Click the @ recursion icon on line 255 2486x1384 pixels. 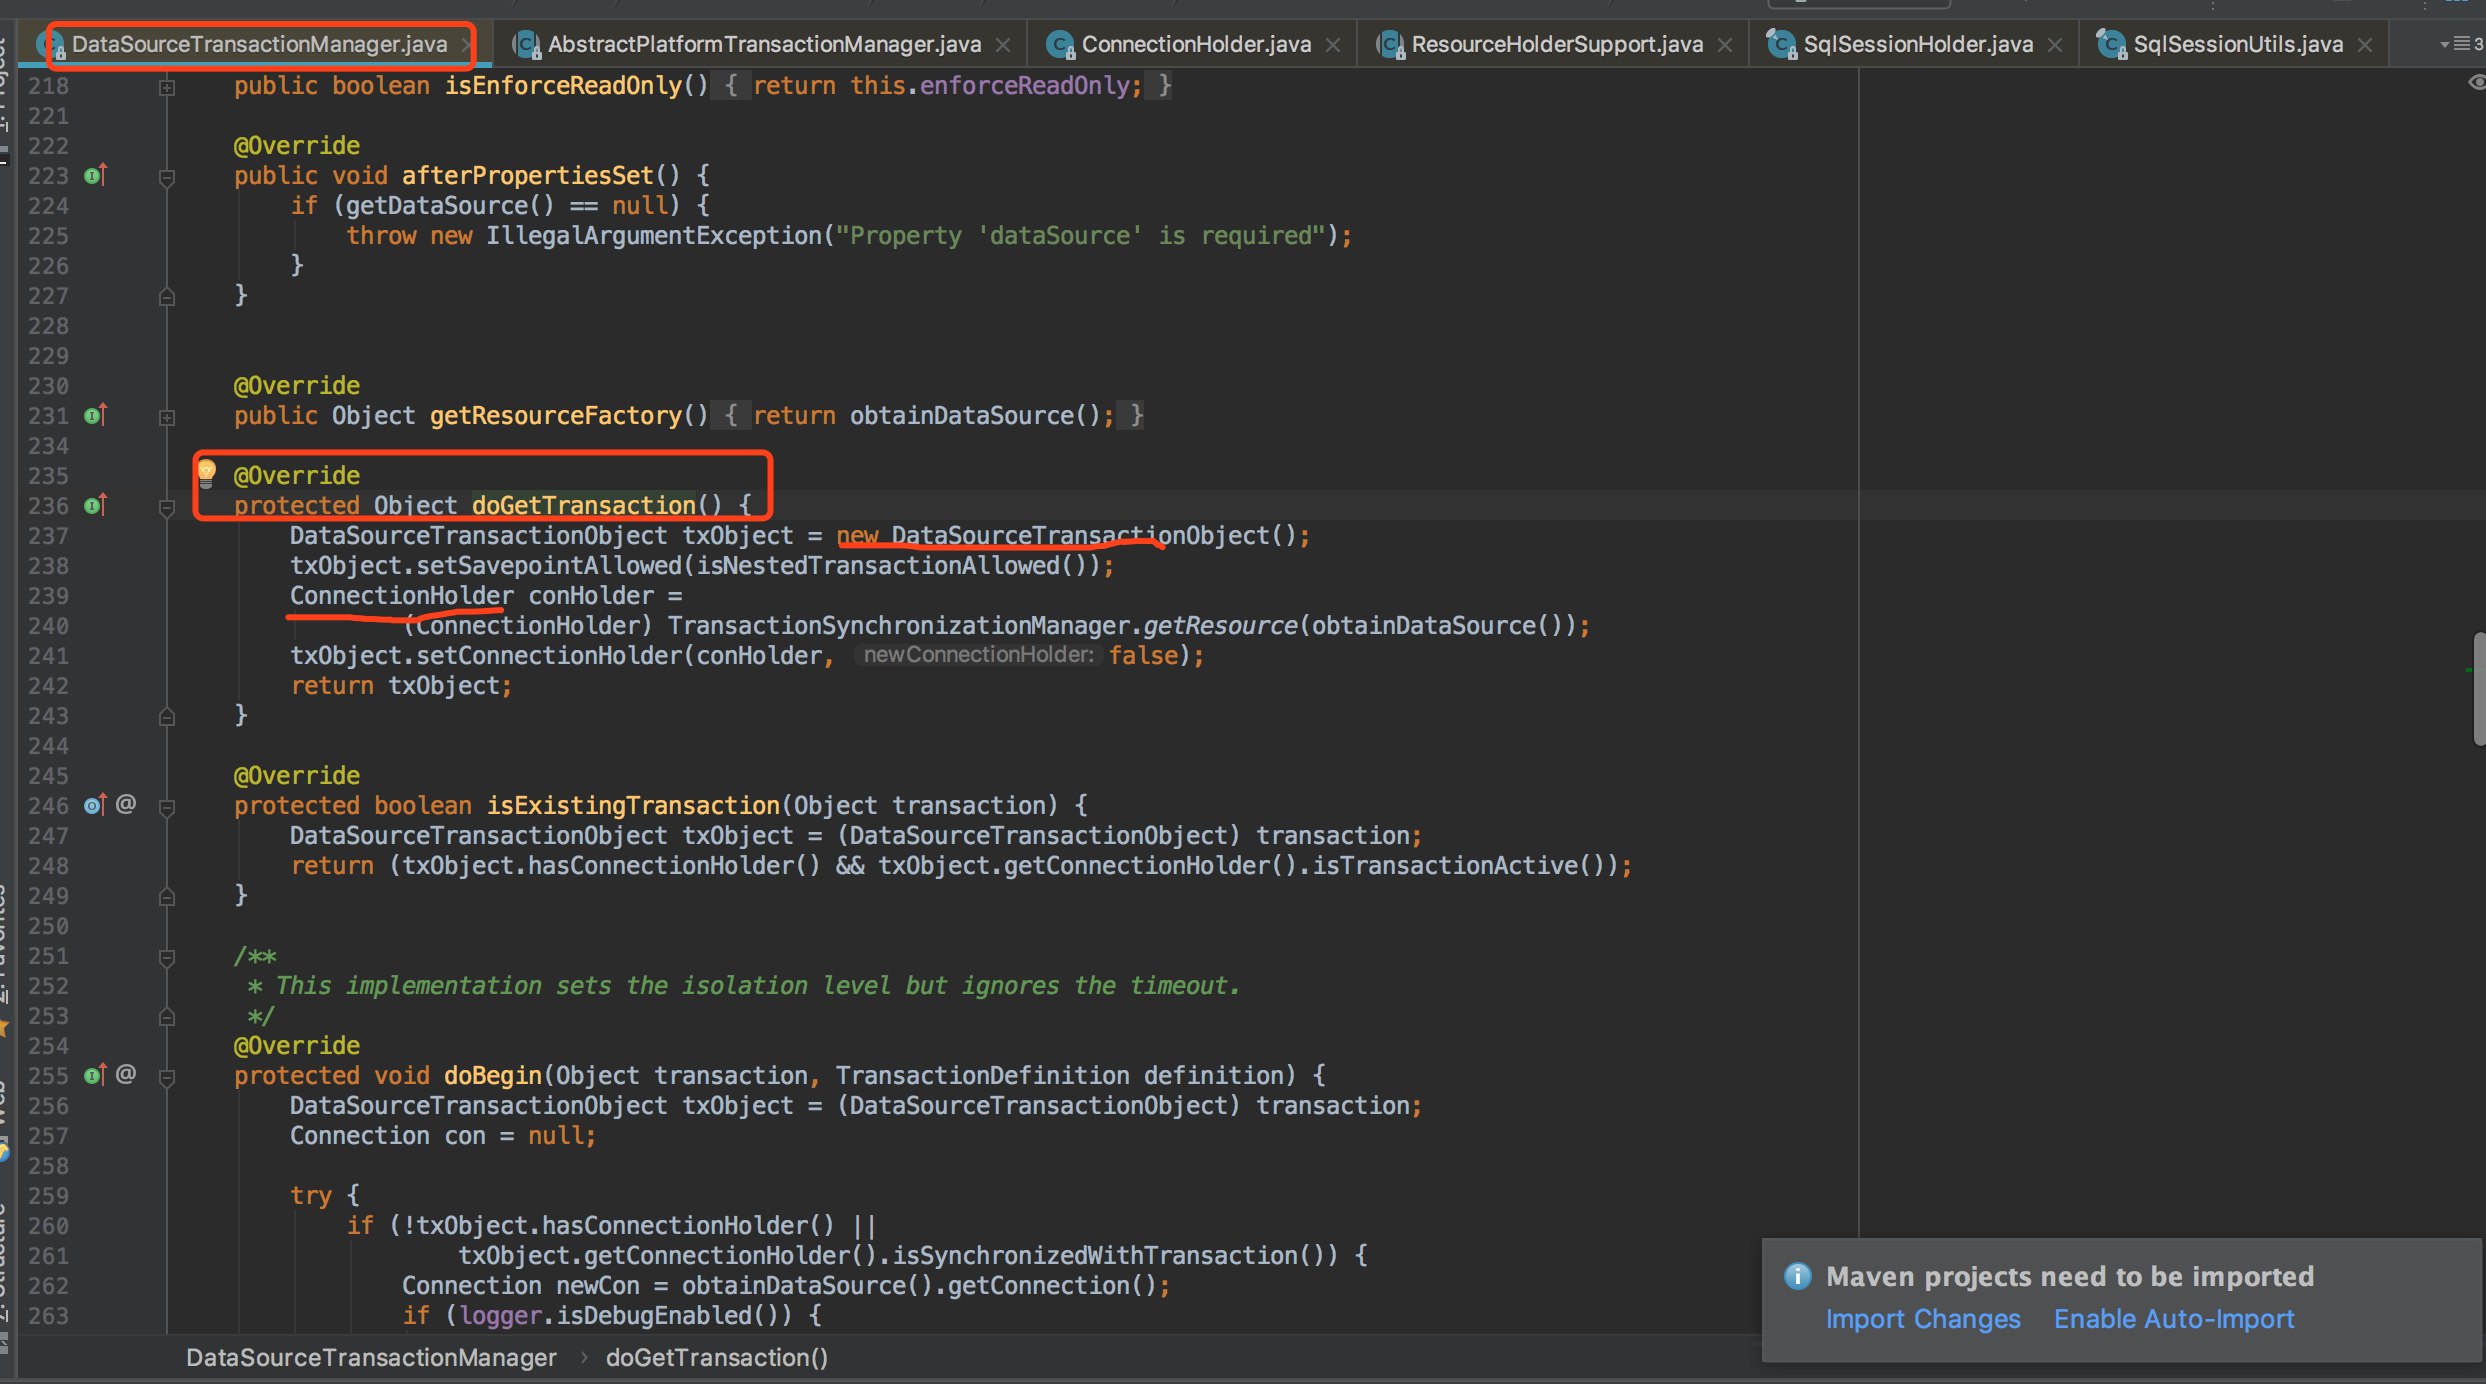tap(126, 1074)
